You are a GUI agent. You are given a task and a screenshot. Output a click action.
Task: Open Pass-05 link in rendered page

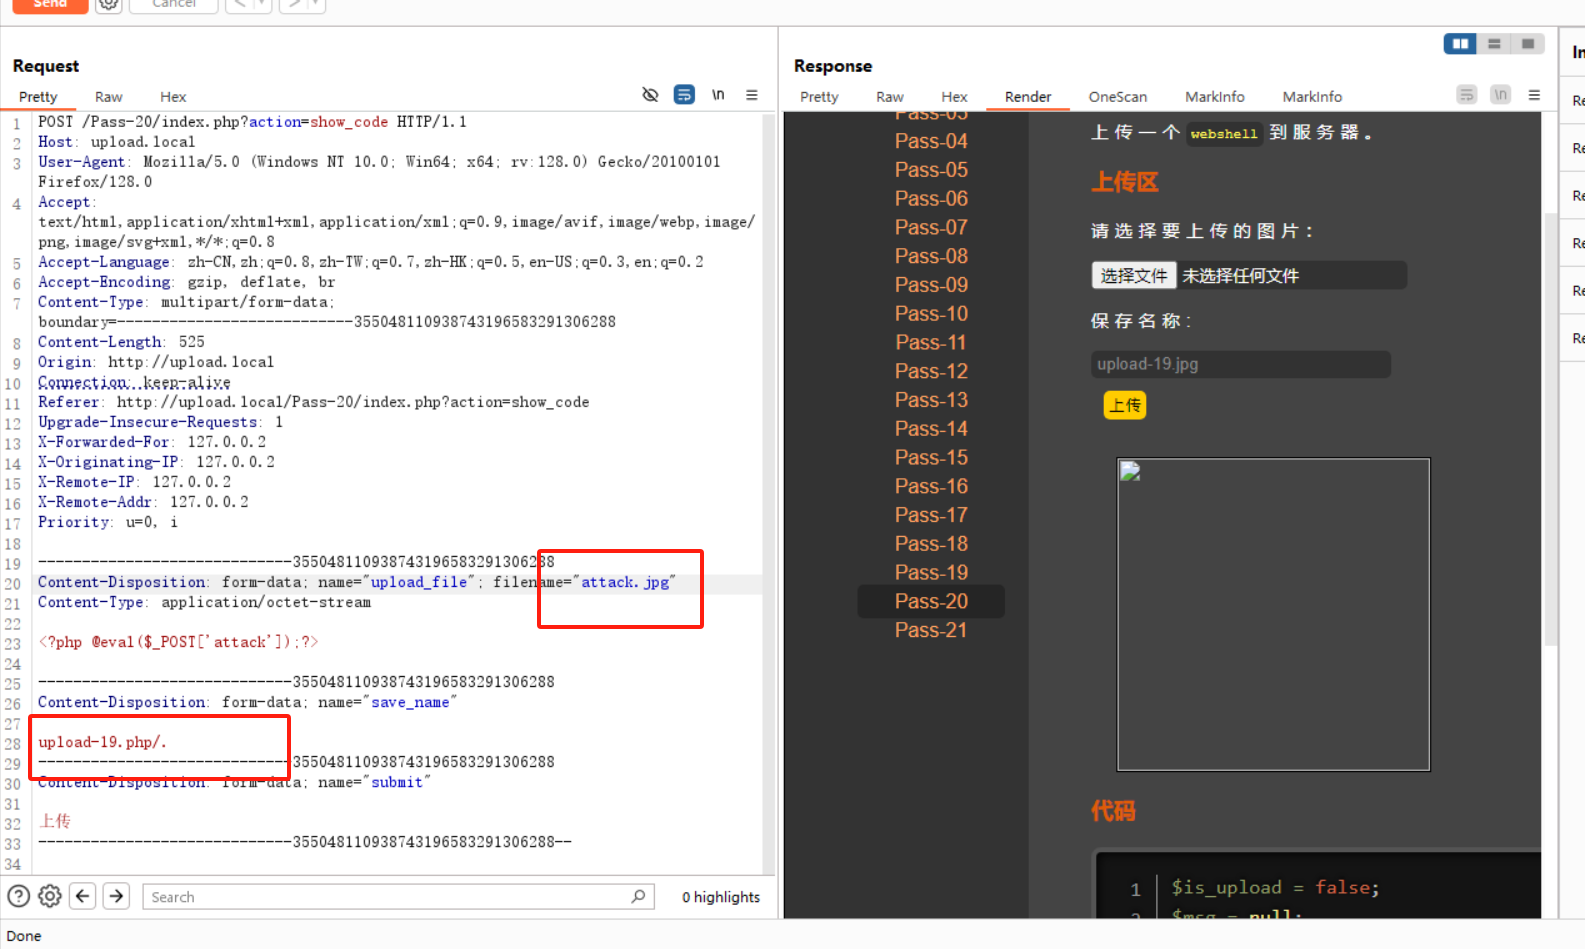click(x=931, y=170)
